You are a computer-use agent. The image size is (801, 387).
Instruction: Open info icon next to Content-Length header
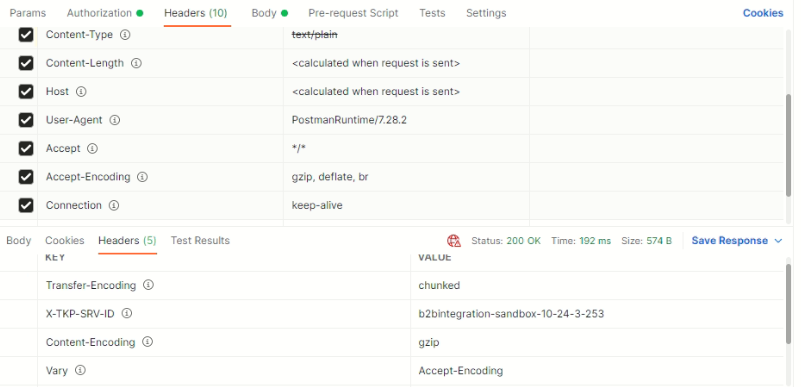[136, 63]
